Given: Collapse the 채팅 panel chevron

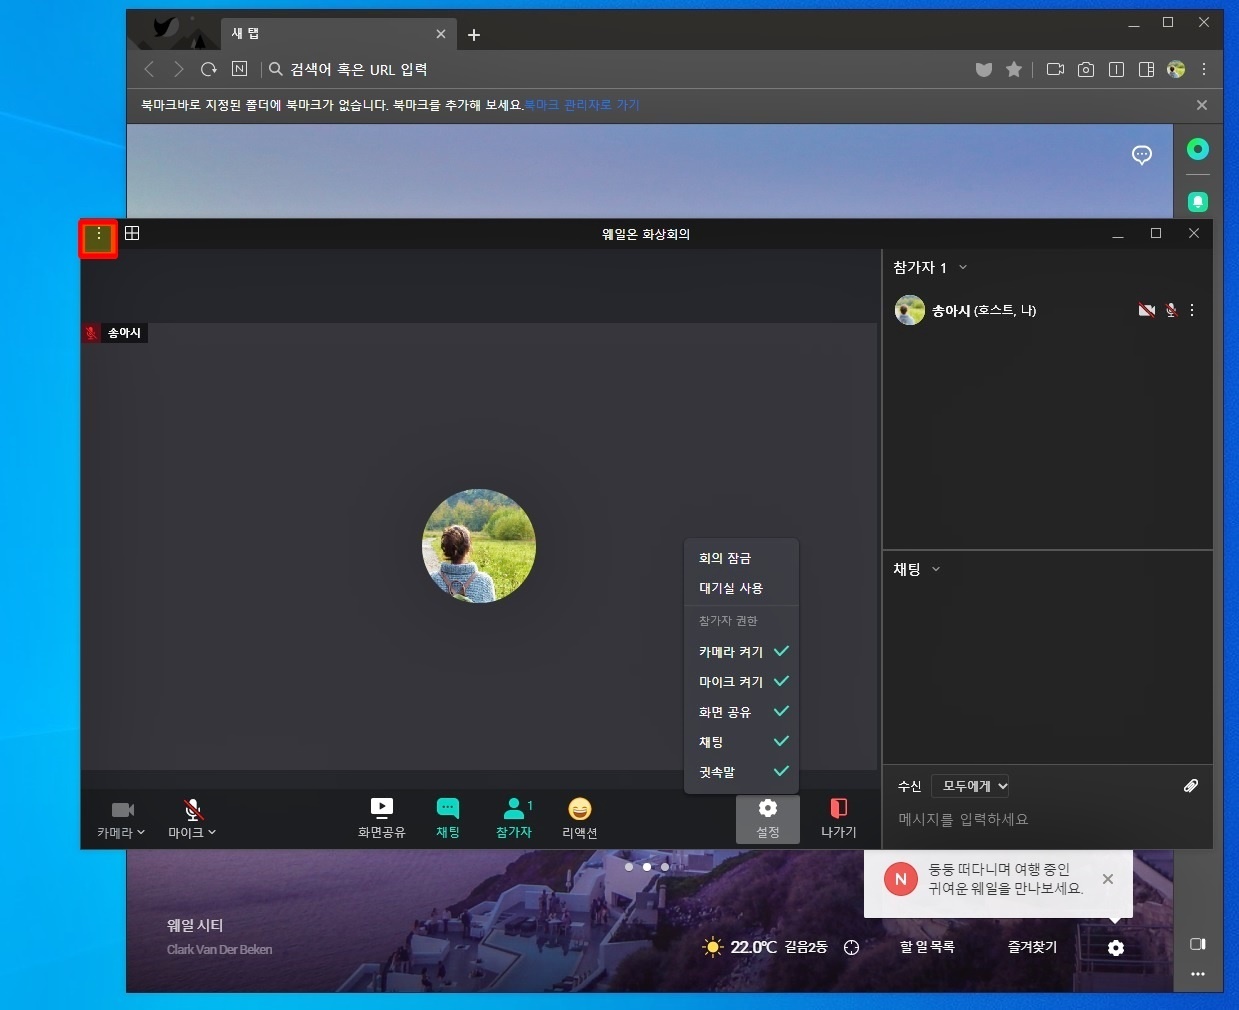Looking at the screenshot, I should pyautogui.click(x=936, y=569).
